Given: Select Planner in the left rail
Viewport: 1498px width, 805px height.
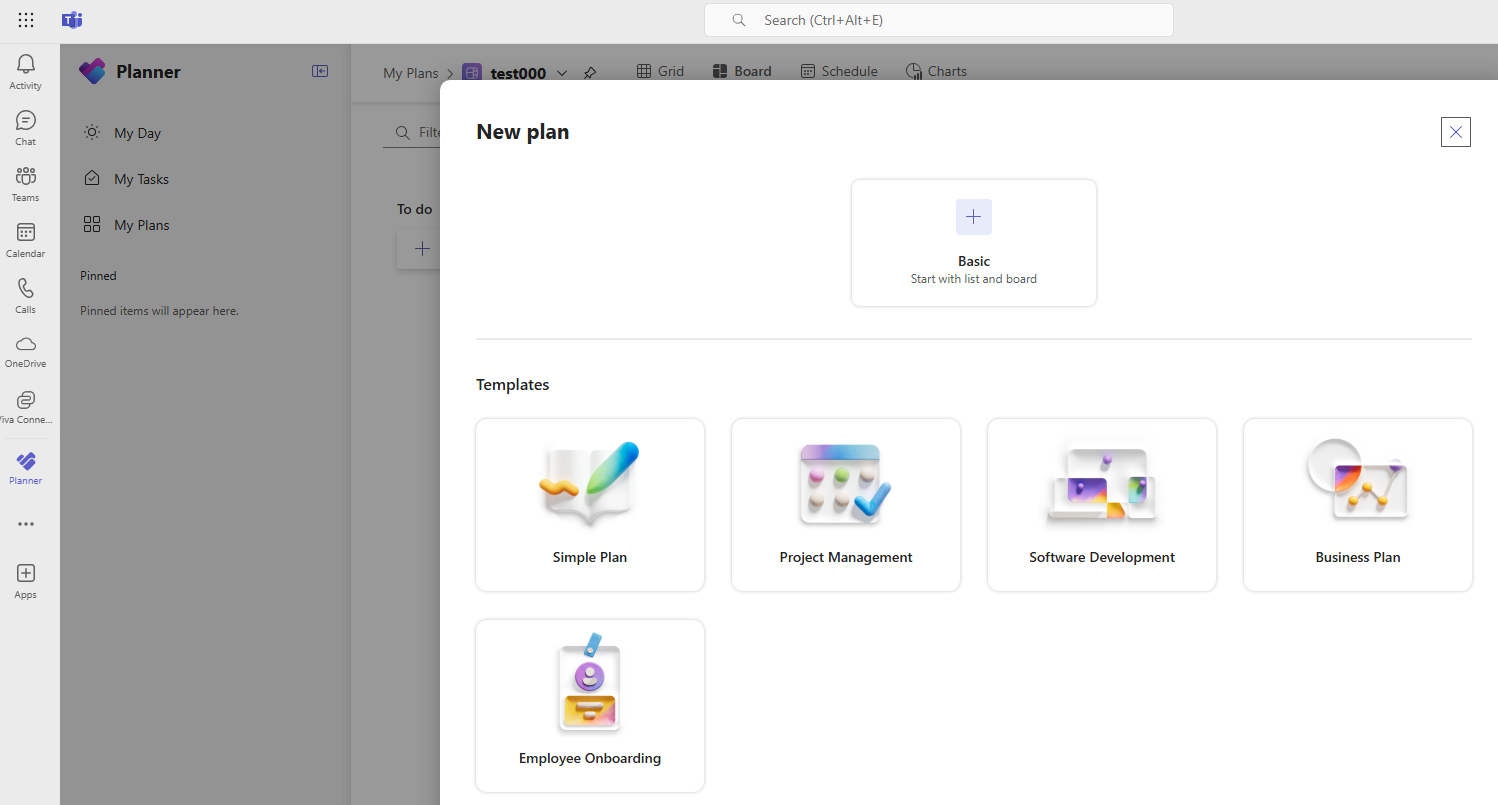Looking at the screenshot, I should (26, 468).
